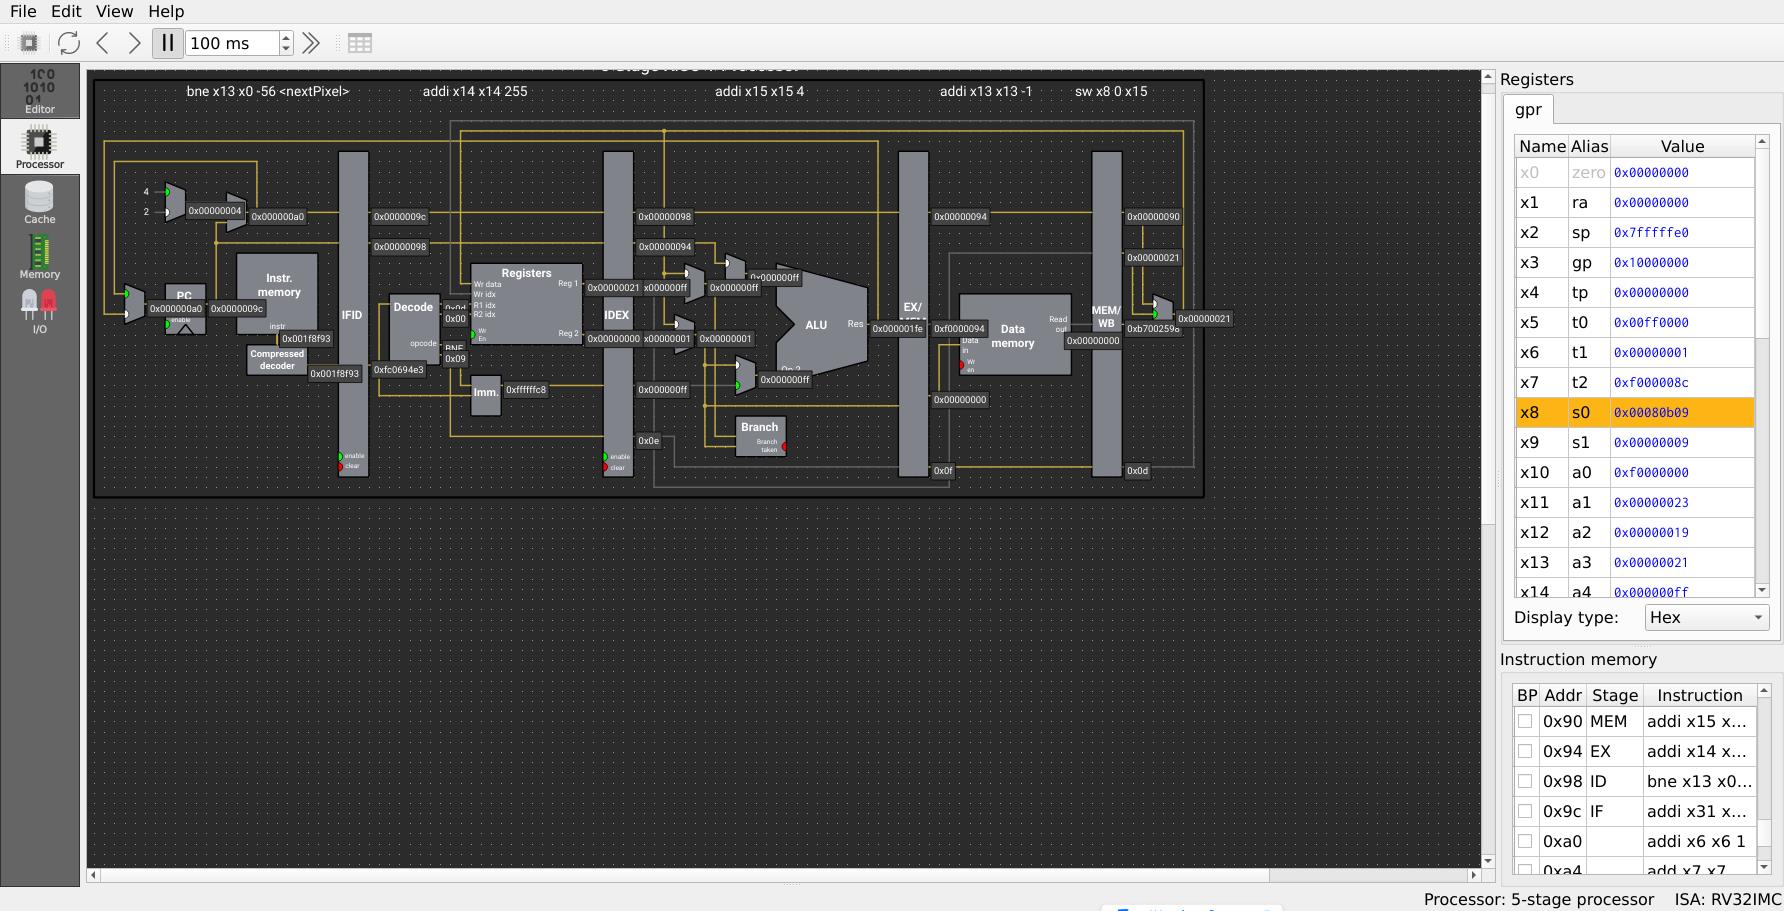Viewport: 1784px width, 911px height.
Task: Pause the auto-clocking execution
Action: (x=168, y=43)
